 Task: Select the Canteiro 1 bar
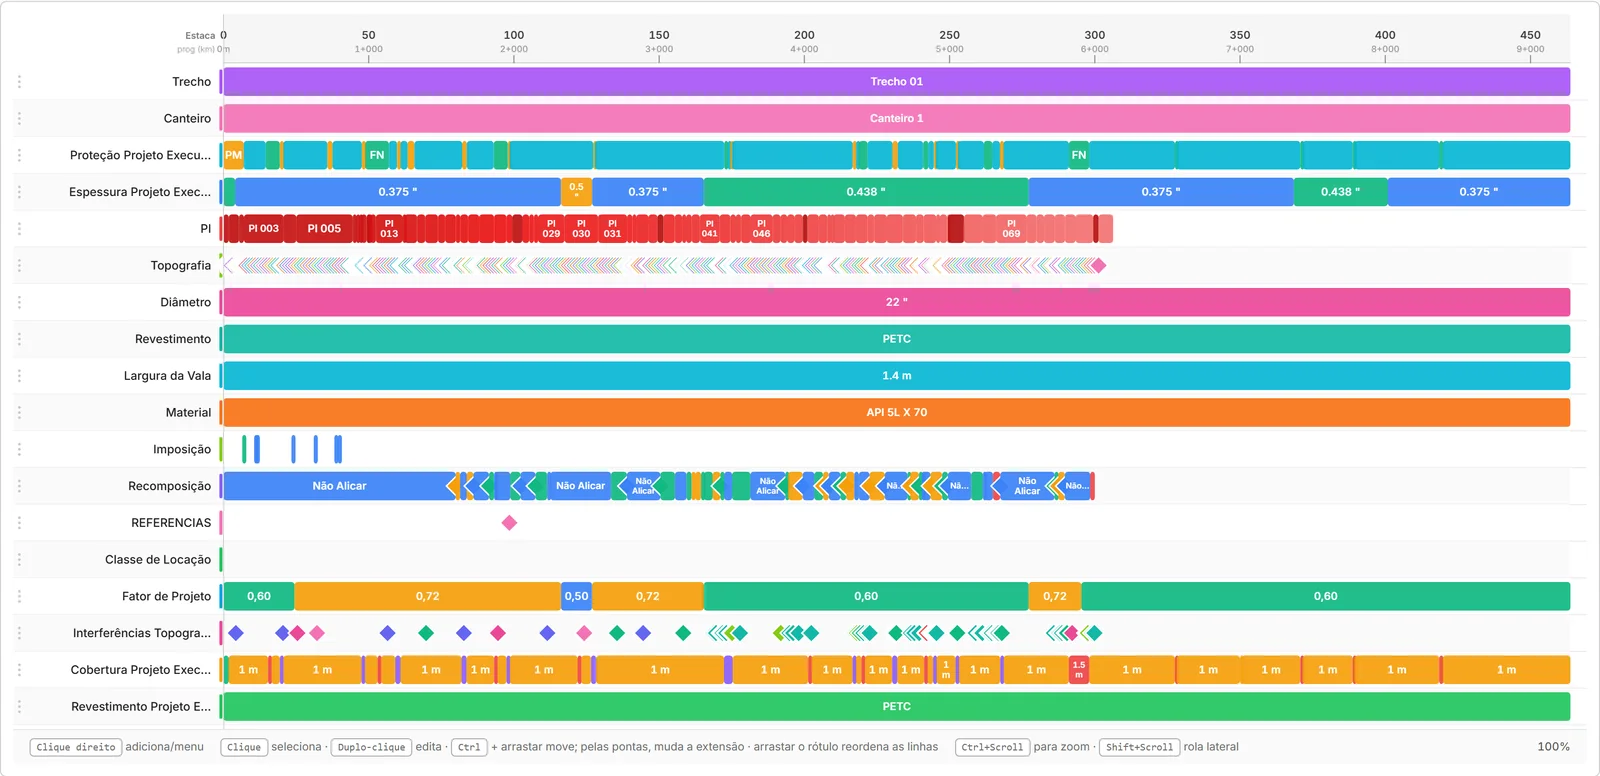pyautogui.click(x=896, y=118)
